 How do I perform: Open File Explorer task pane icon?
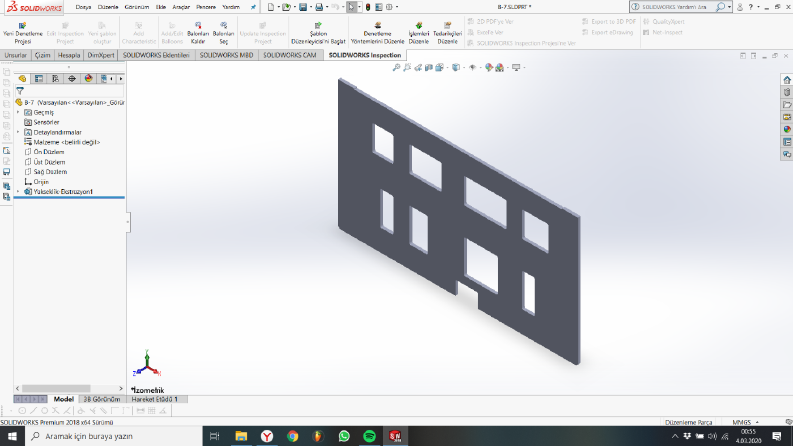(x=787, y=105)
